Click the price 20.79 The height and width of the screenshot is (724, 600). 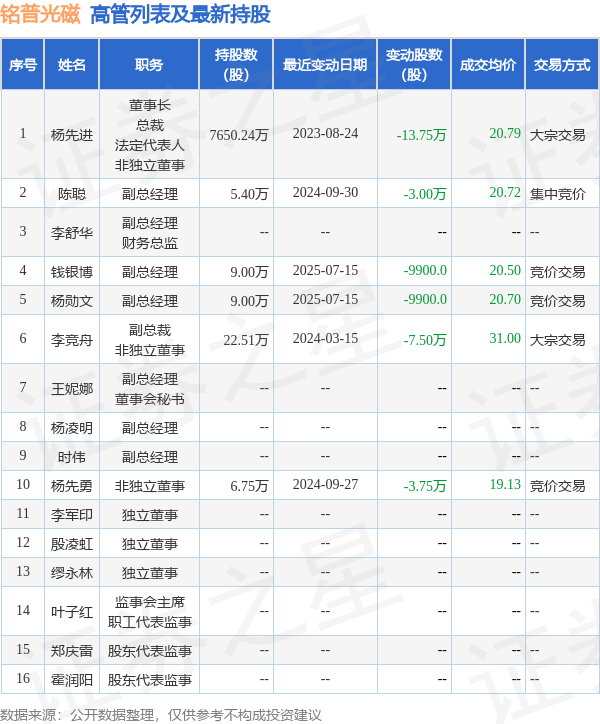(505, 133)
